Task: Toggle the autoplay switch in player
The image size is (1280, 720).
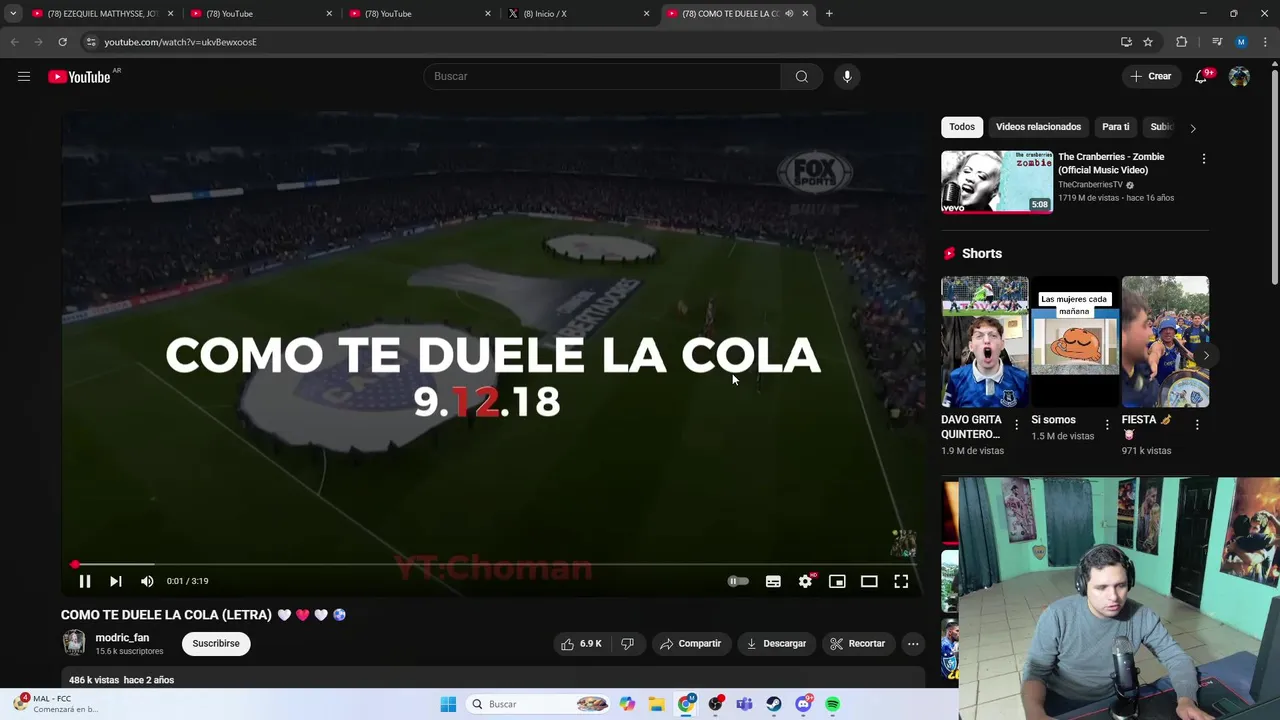Action: (738, 581)
